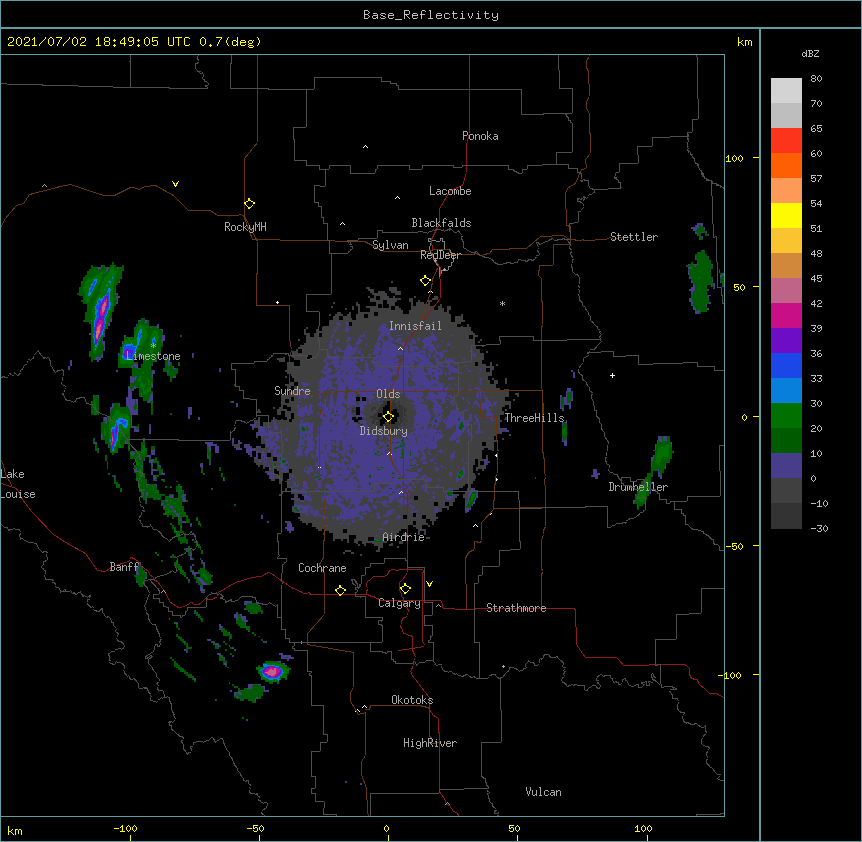Image resolution: width=862 pixels, height=842 pixels.
Task: Click the Sylvan label
Action: (x=390, y=245)
